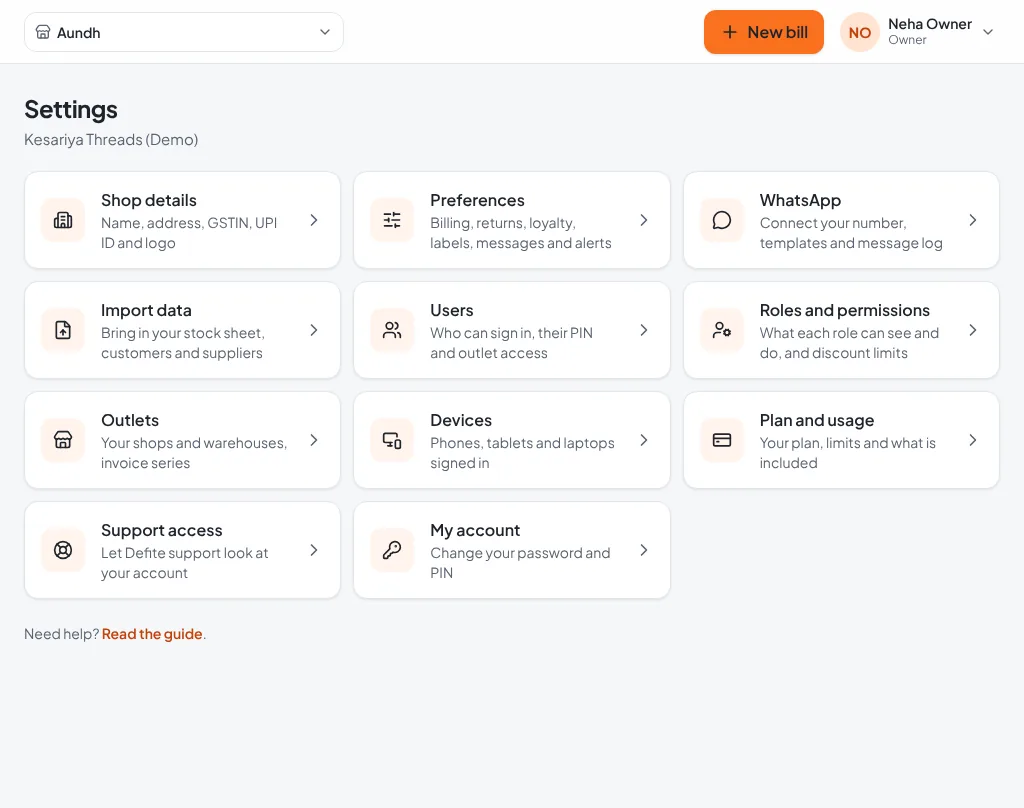Click 'Billing, returns, loyalty, labels, messages and alerts'
The image size is (1024, 808).
click(520, 233)
